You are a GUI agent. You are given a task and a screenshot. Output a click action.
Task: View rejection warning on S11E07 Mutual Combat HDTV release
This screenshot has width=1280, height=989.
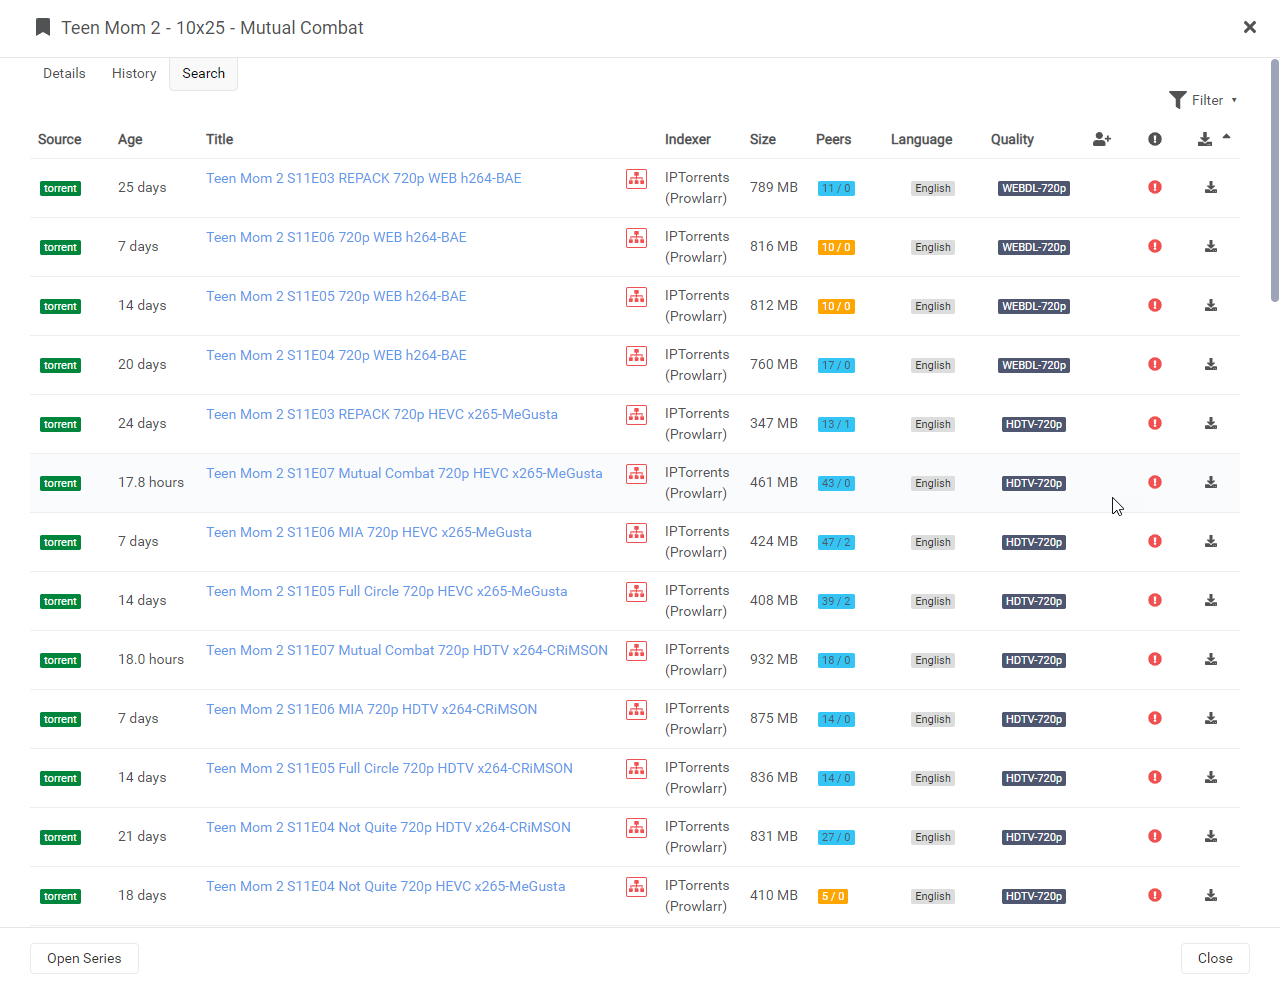(1155, 659)
